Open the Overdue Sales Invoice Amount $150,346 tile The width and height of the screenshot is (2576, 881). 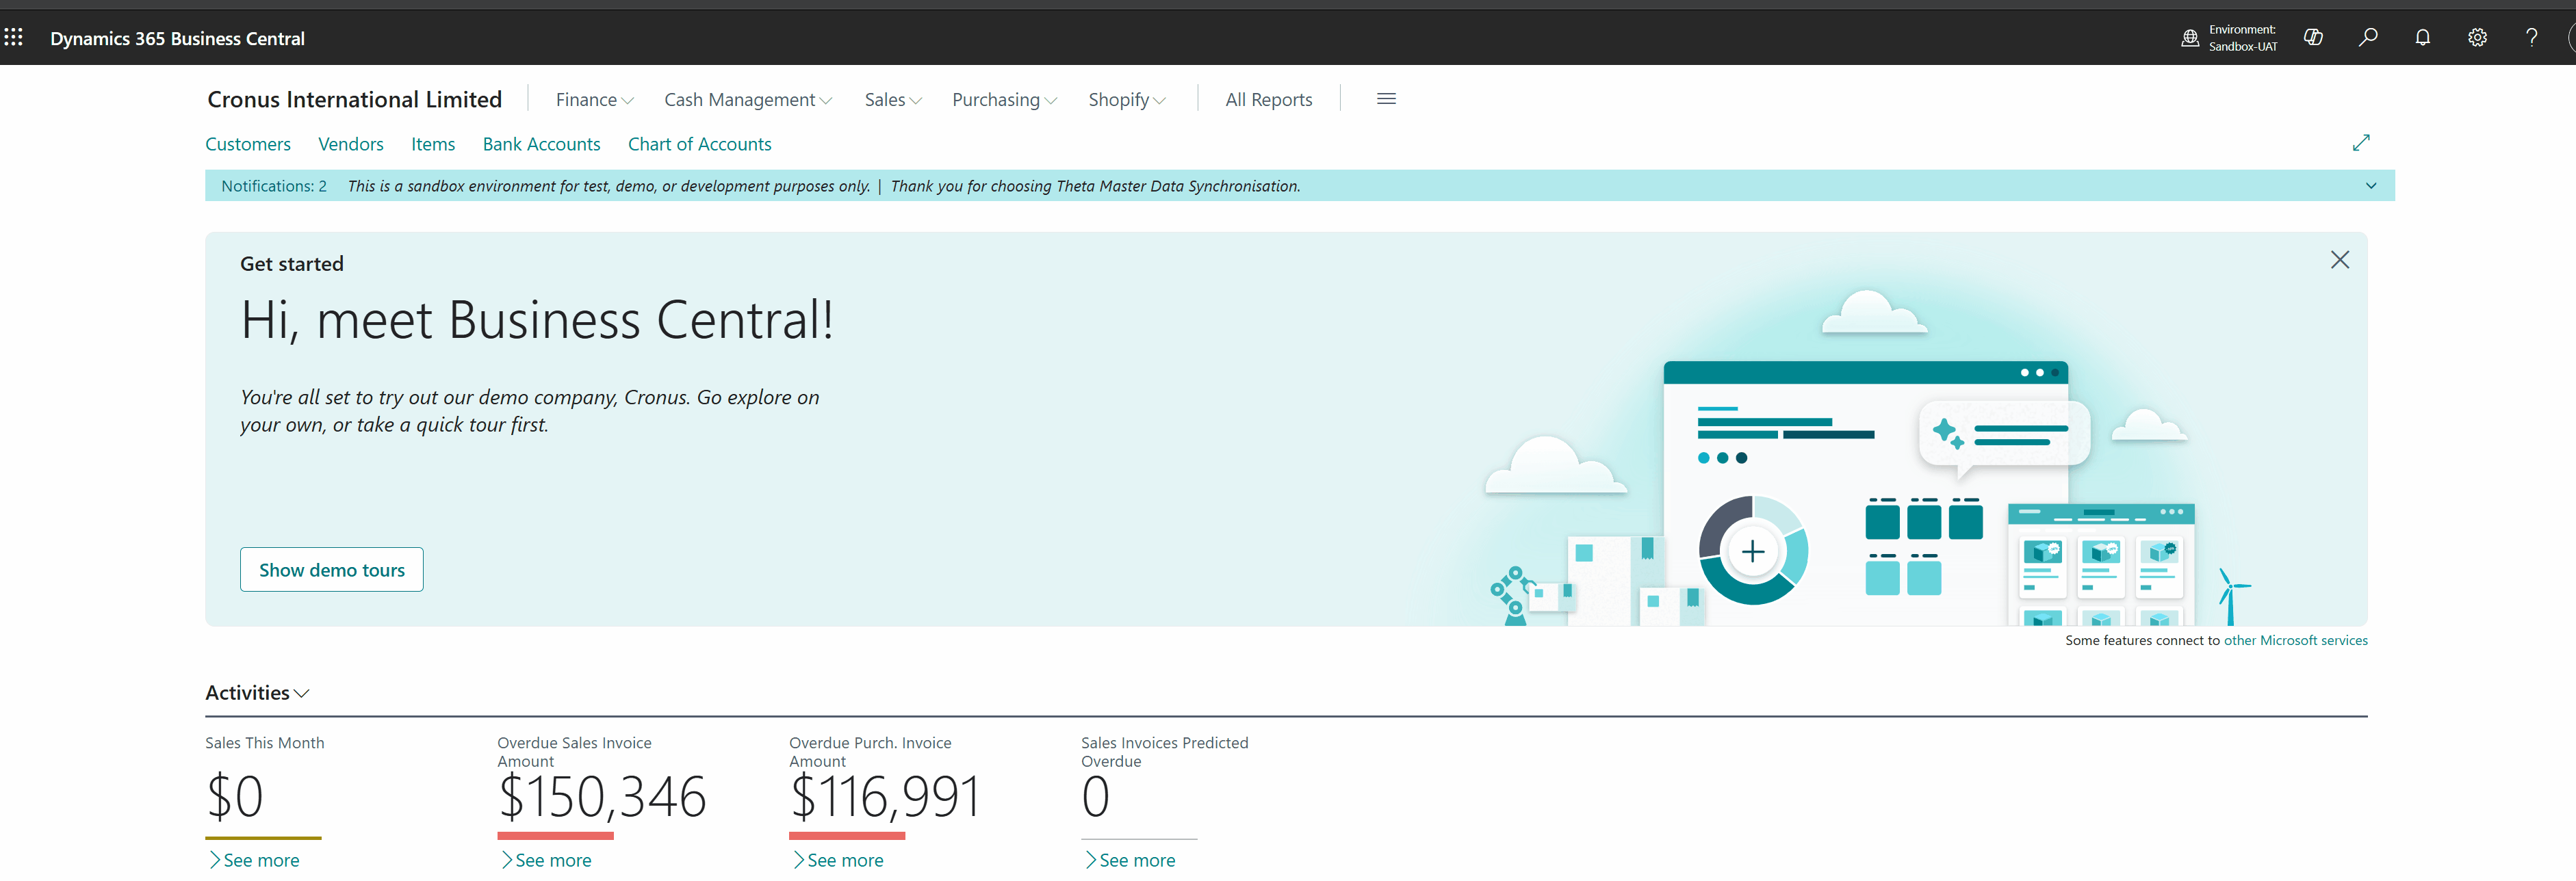(601, 796)
